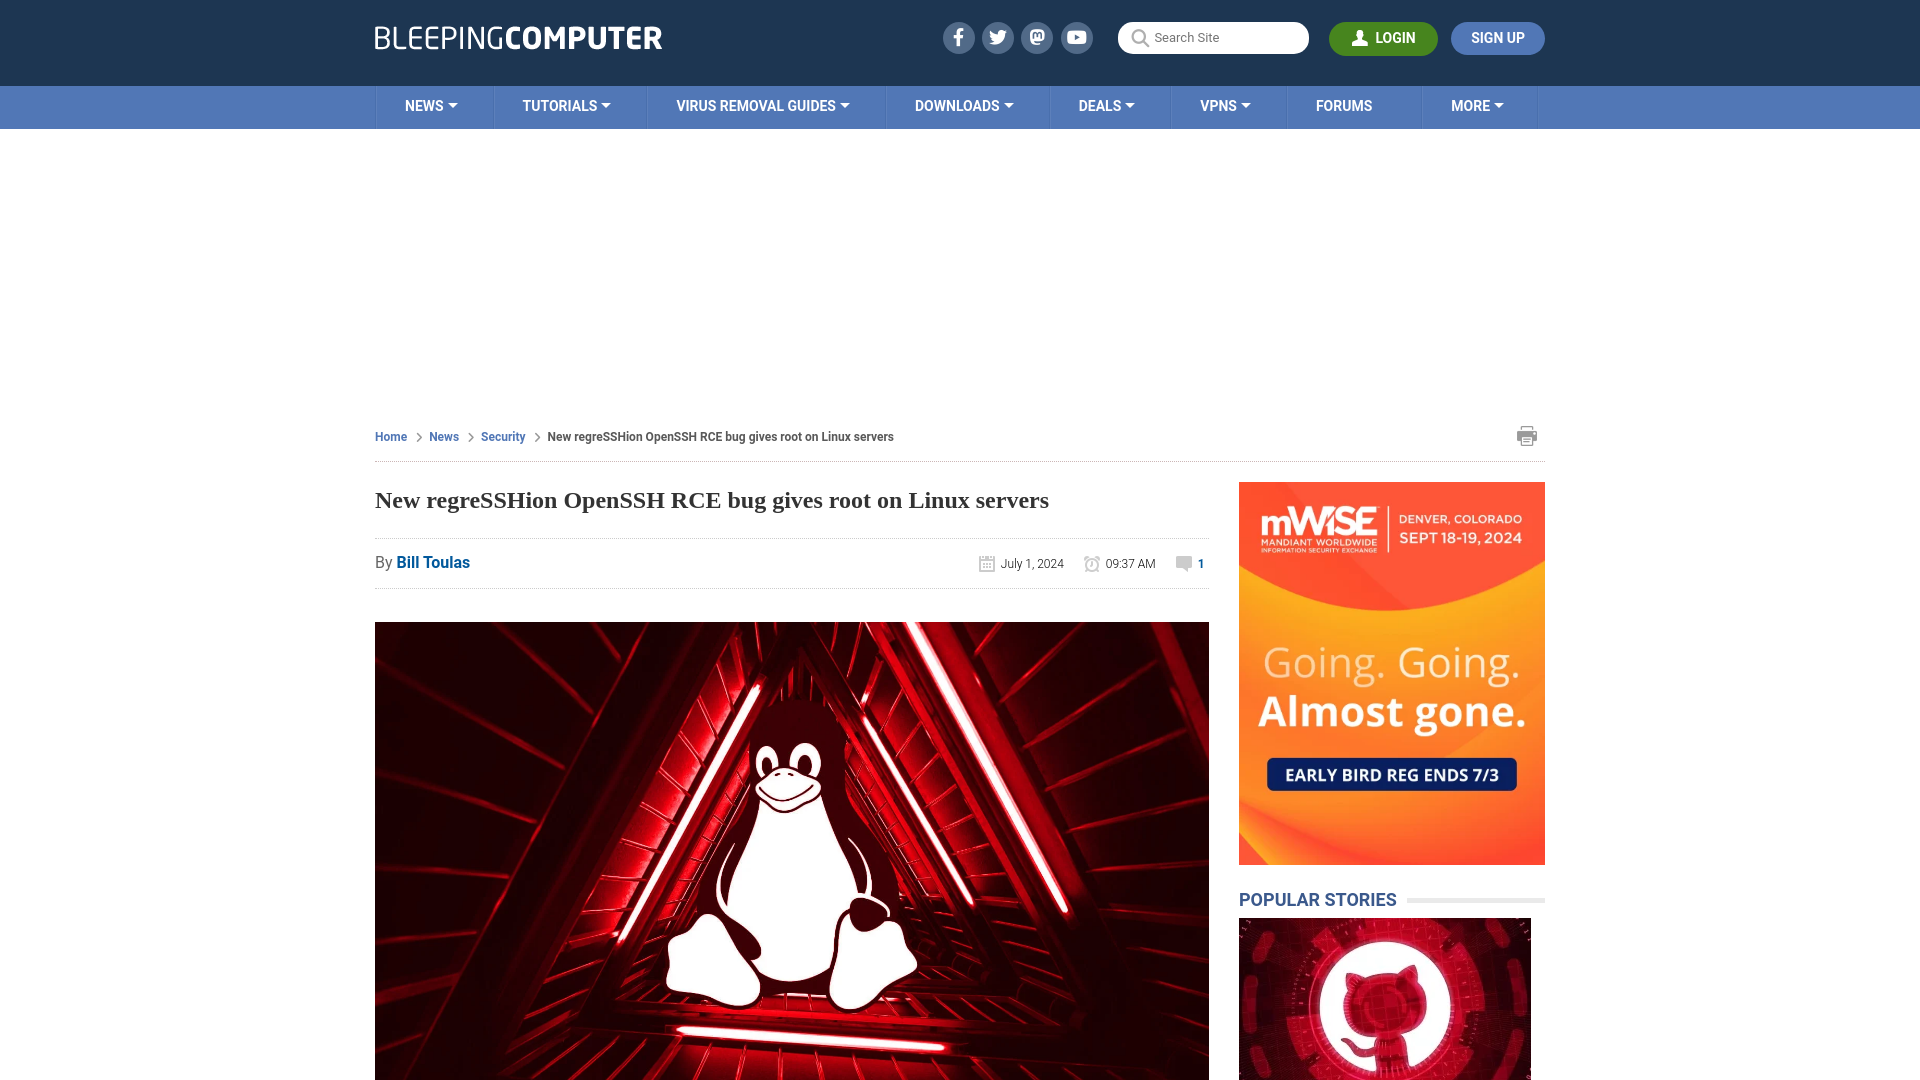Click the BleepingComputer Twitter icon
The image size is (1920, 1080).
pyautogui.click(x=998, y=37)
